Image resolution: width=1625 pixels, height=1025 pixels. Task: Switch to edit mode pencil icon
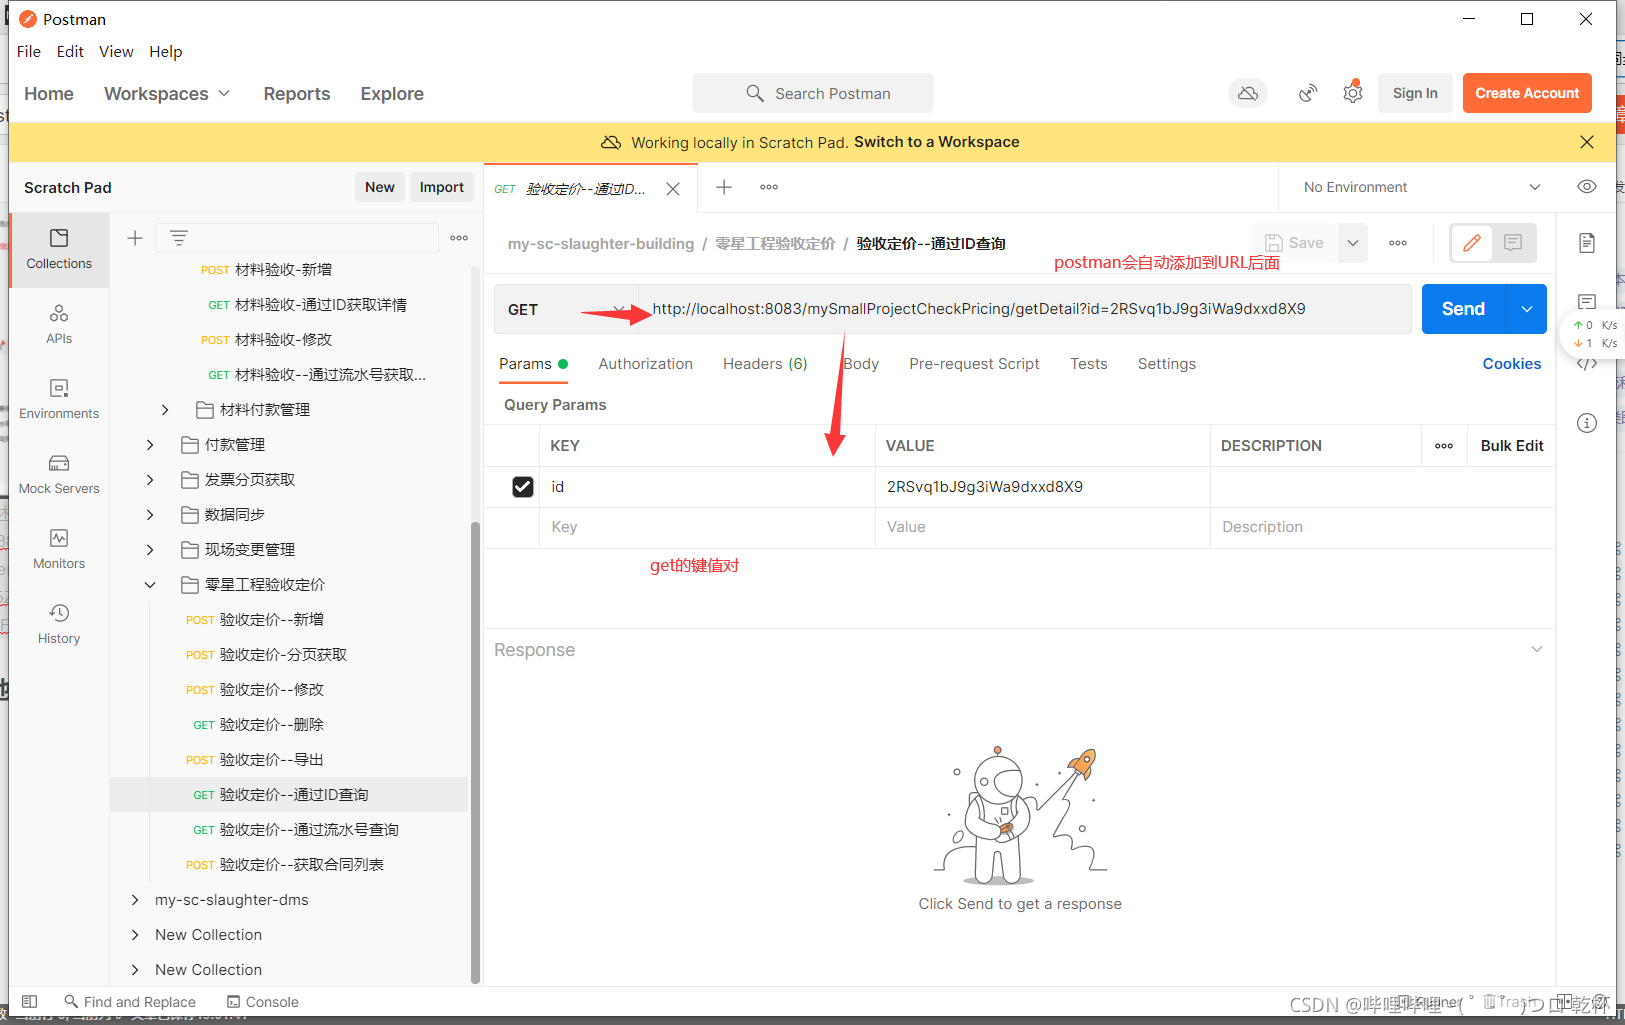pyautogui.click(x=1472, y=243)
